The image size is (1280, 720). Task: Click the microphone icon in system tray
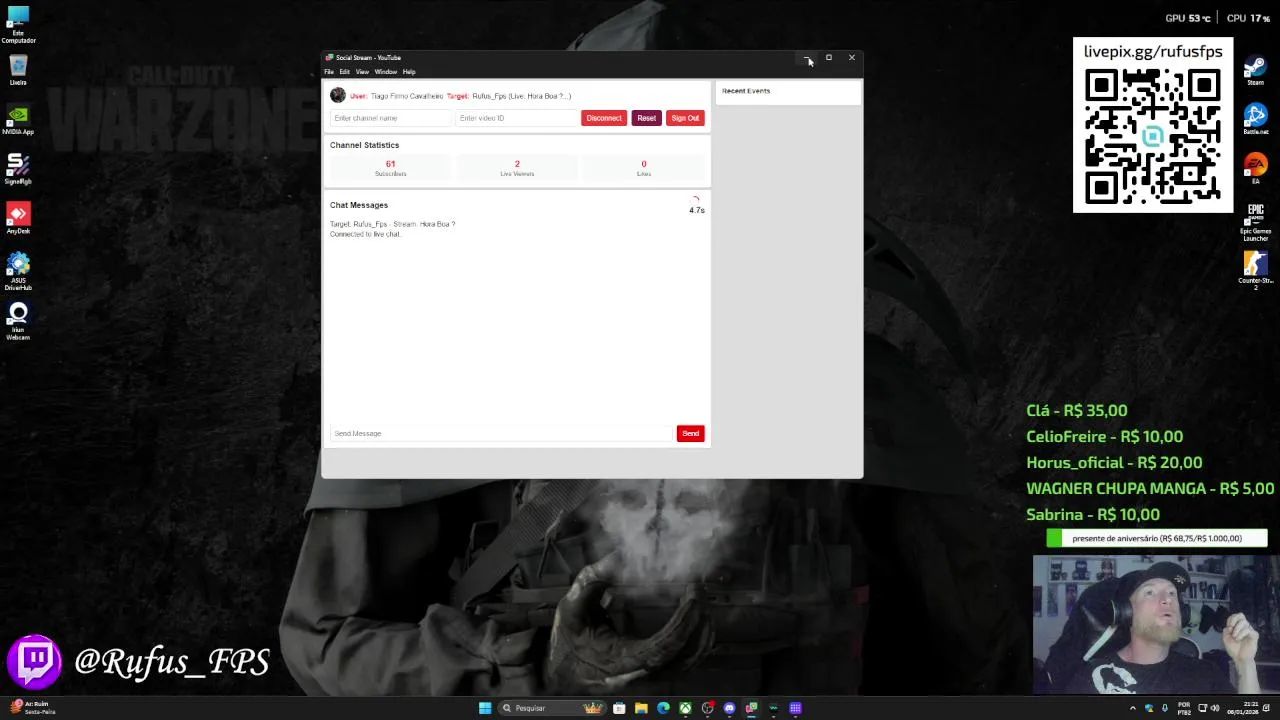(x=1164, y=708)
